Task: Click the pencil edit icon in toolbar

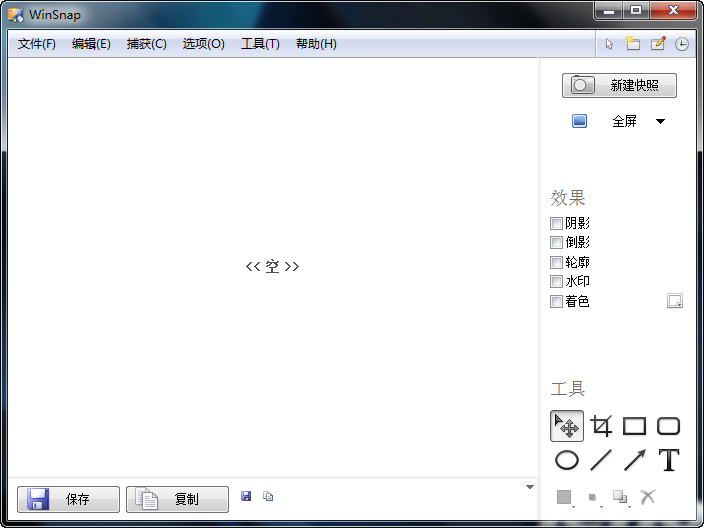Action: [658, 44]
